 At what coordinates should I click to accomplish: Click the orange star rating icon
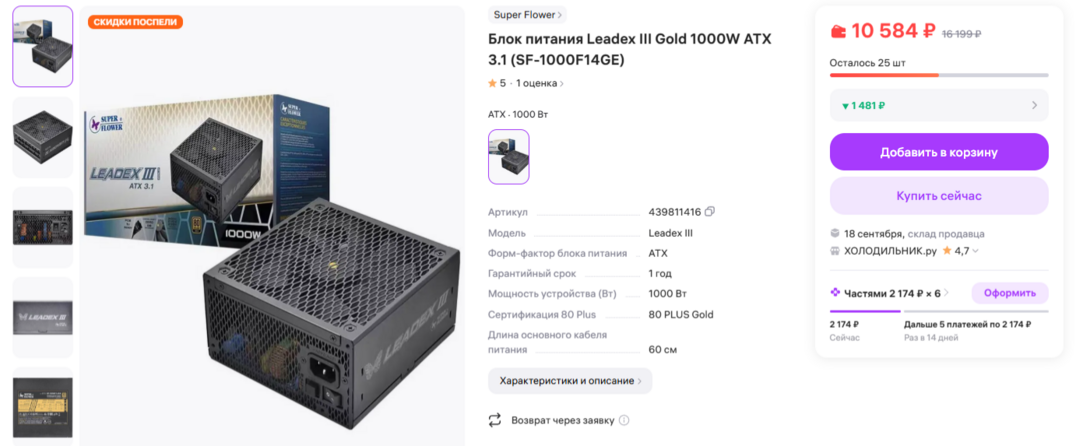492,83
